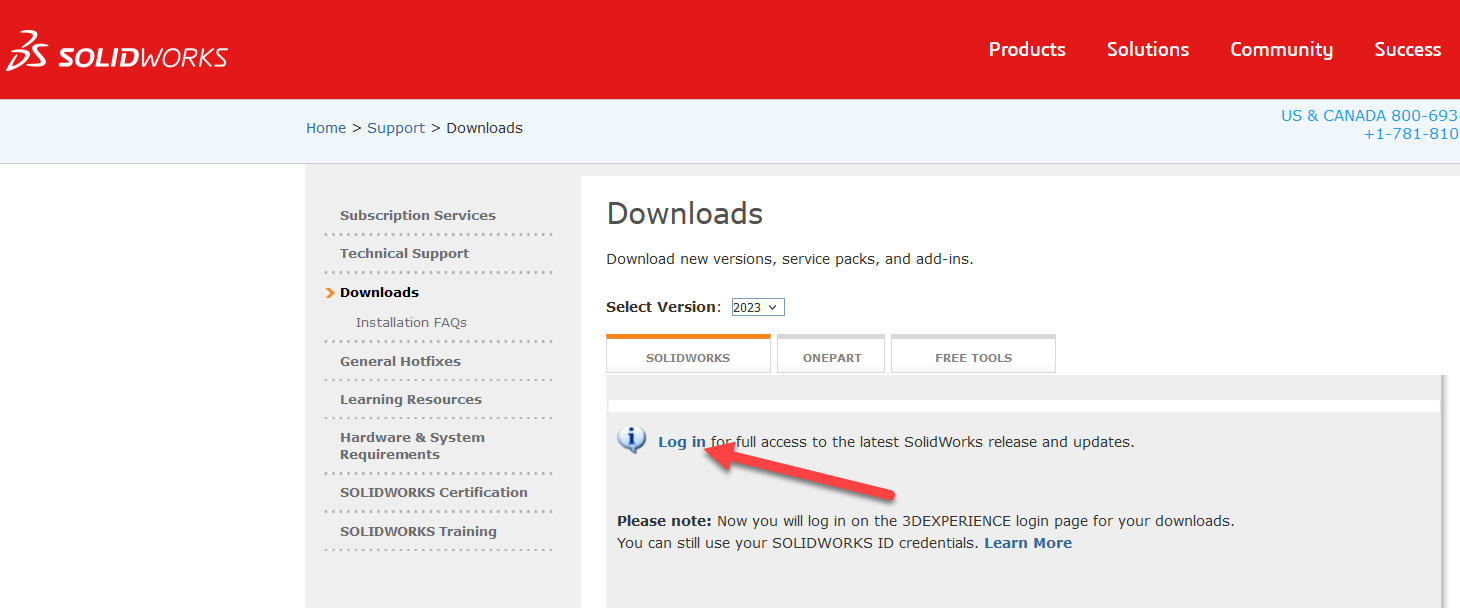Select Downloads in the sidebar
This screenshot has height=608, width=1460.
click(379, 292)
